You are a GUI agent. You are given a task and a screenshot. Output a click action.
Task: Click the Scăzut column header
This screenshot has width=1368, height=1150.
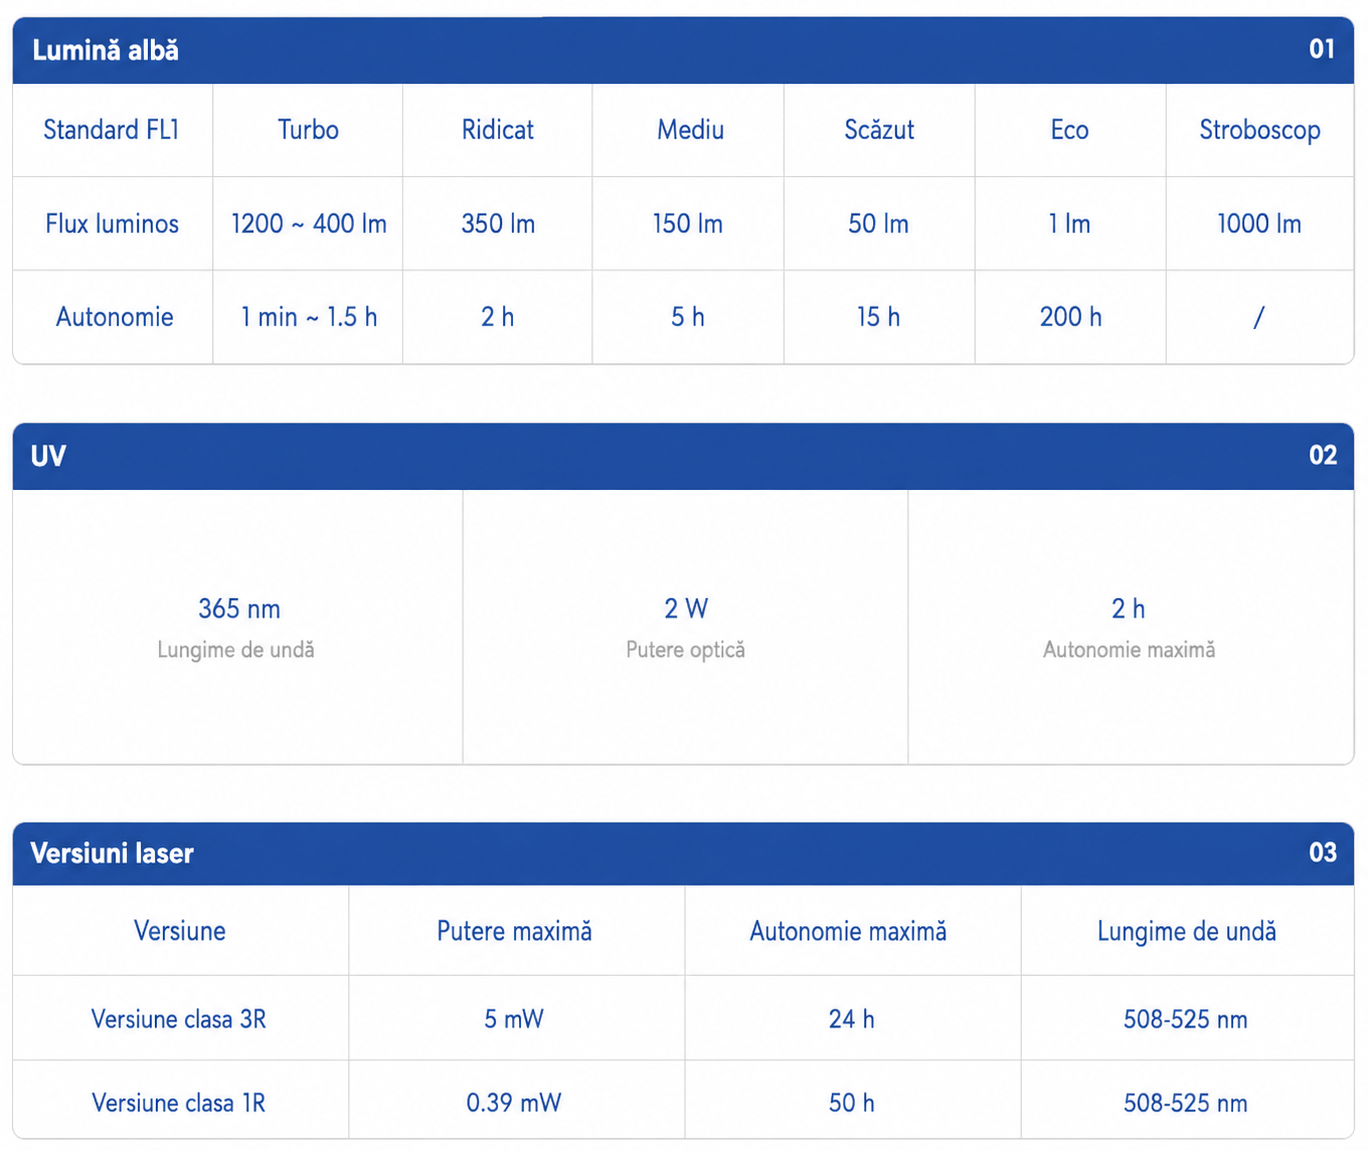[879, 130]
